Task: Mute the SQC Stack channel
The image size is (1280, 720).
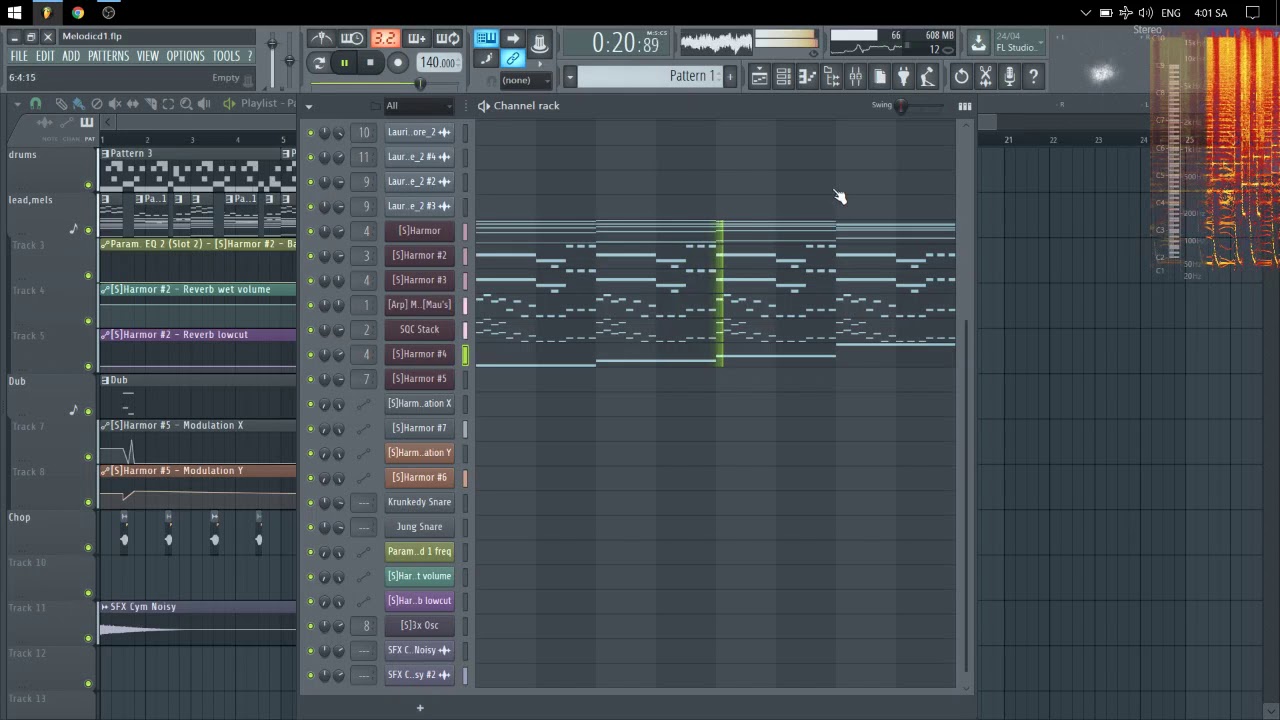Action: coord(310,330)
